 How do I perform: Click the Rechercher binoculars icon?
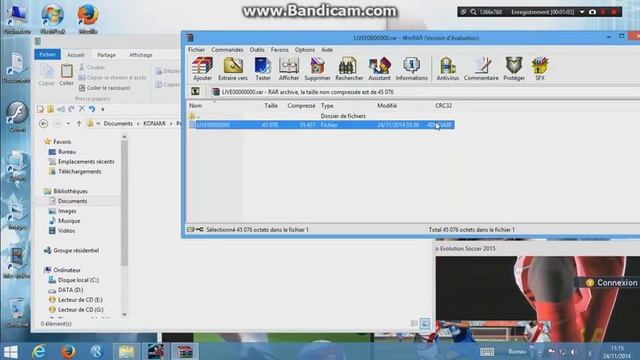tap(349, 69)
